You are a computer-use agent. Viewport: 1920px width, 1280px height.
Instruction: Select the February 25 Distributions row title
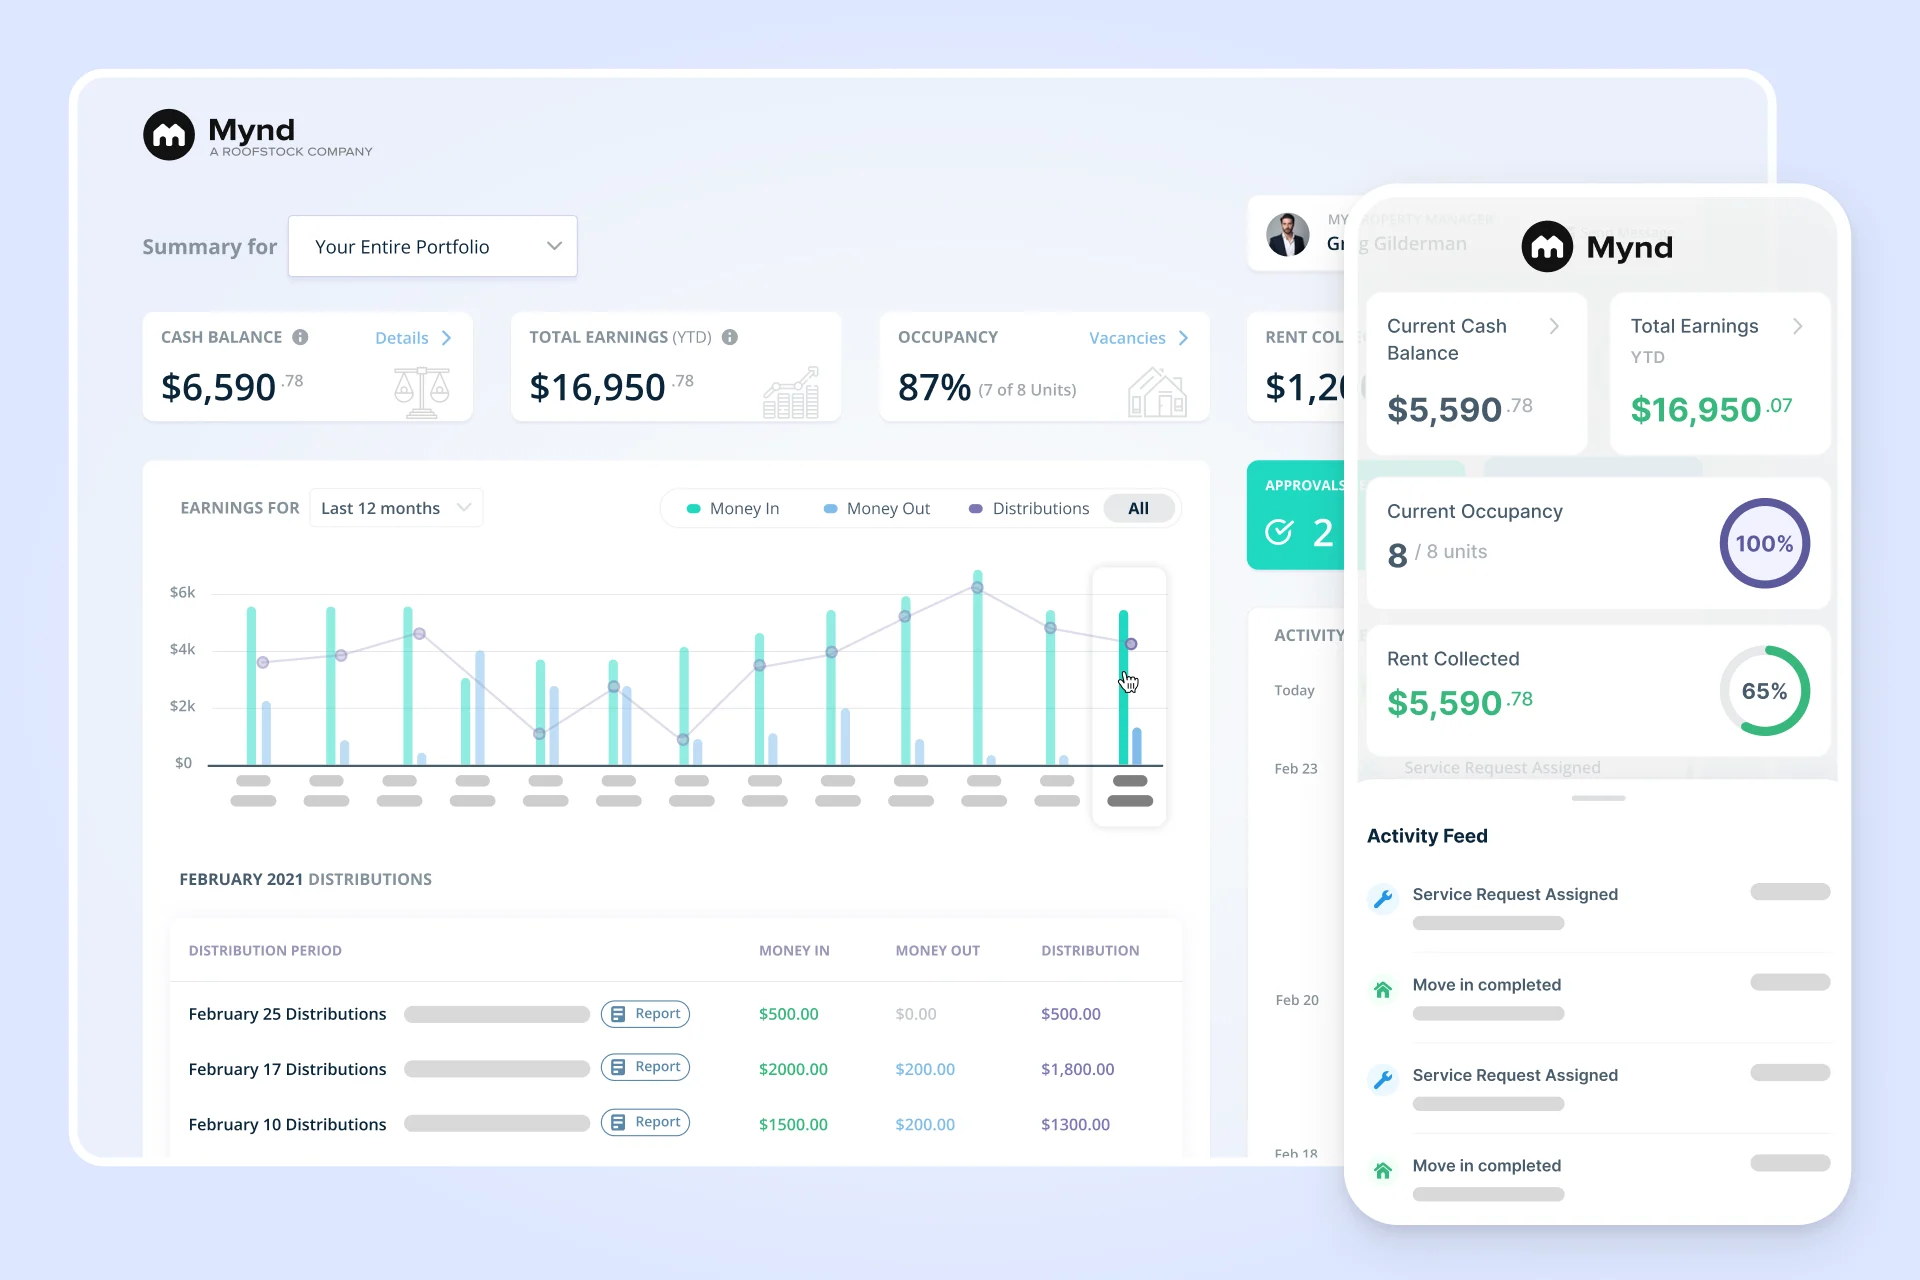287,1014
